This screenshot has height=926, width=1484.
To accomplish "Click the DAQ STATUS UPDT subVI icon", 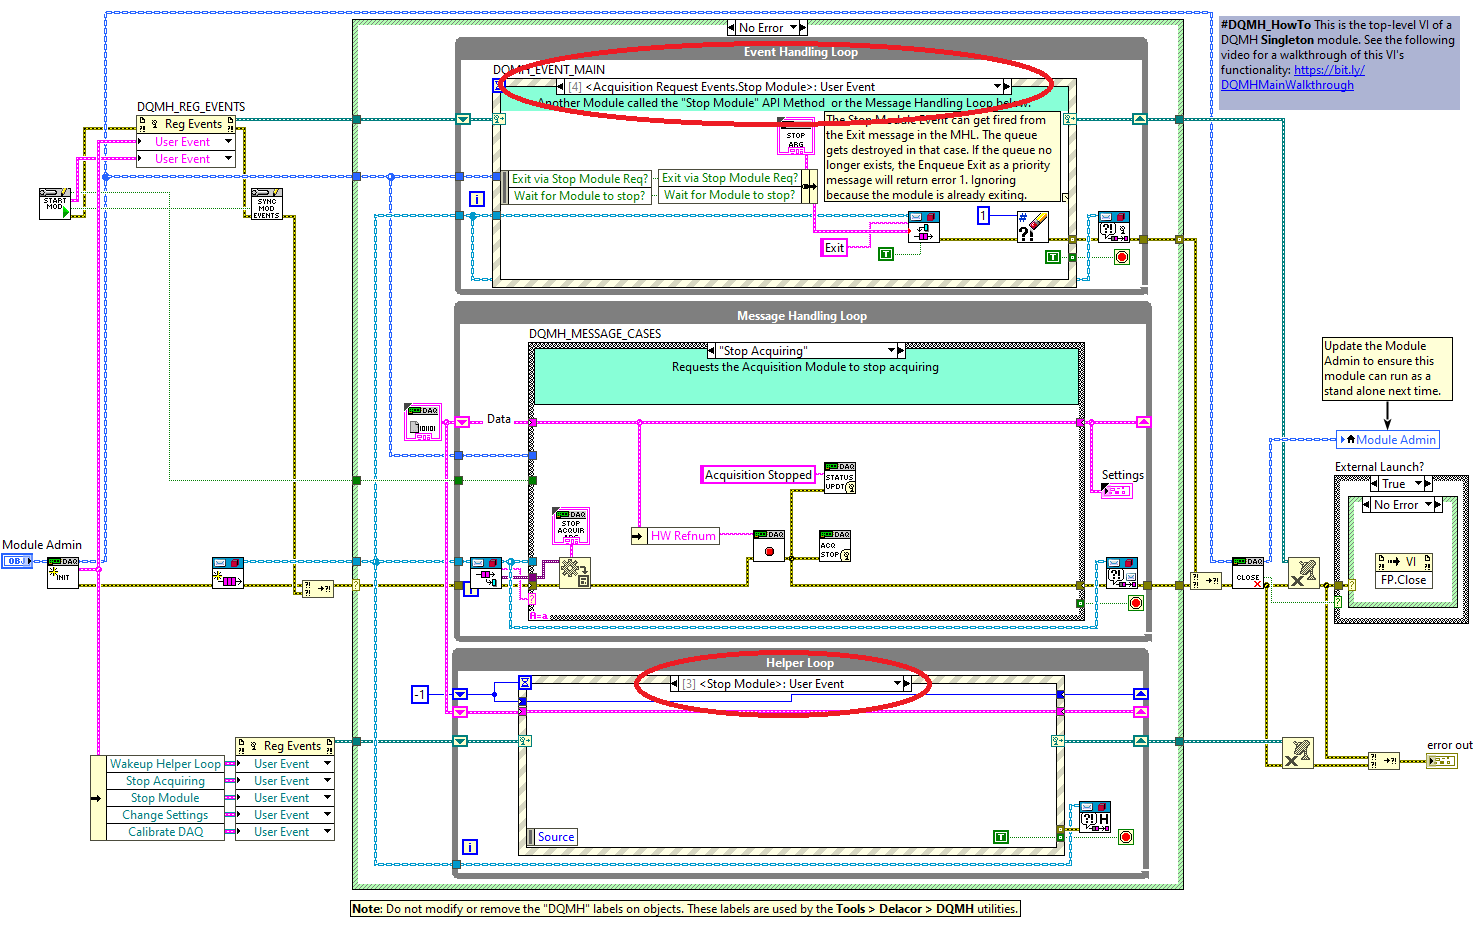I will click(x=840, y=477).
